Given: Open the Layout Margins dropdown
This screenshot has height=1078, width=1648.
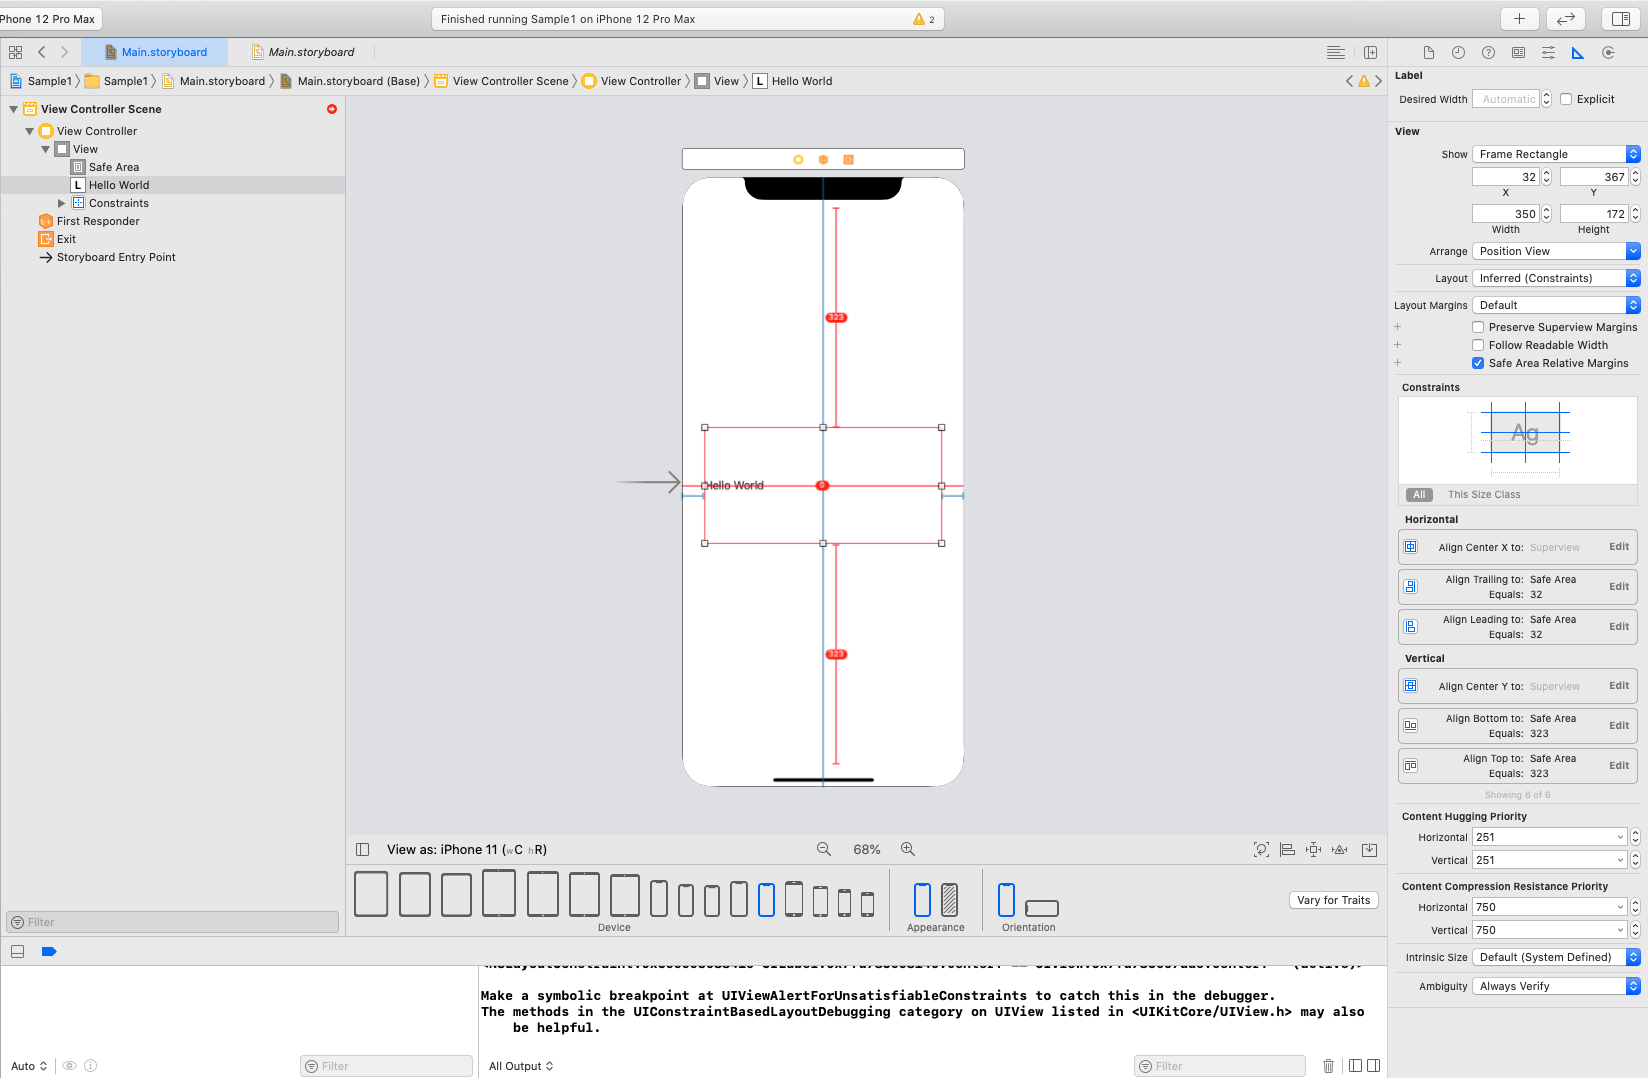Looking at the screenshot, I should pyautogui.click(x=1556, y=305).
